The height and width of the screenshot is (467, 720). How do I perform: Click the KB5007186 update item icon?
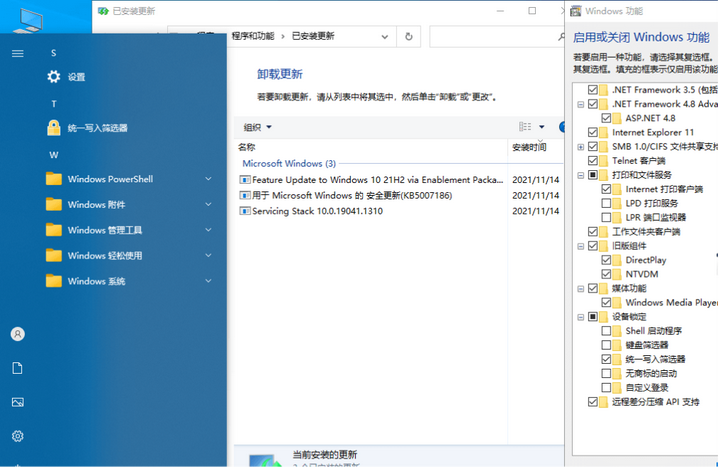tap(245, 196)
